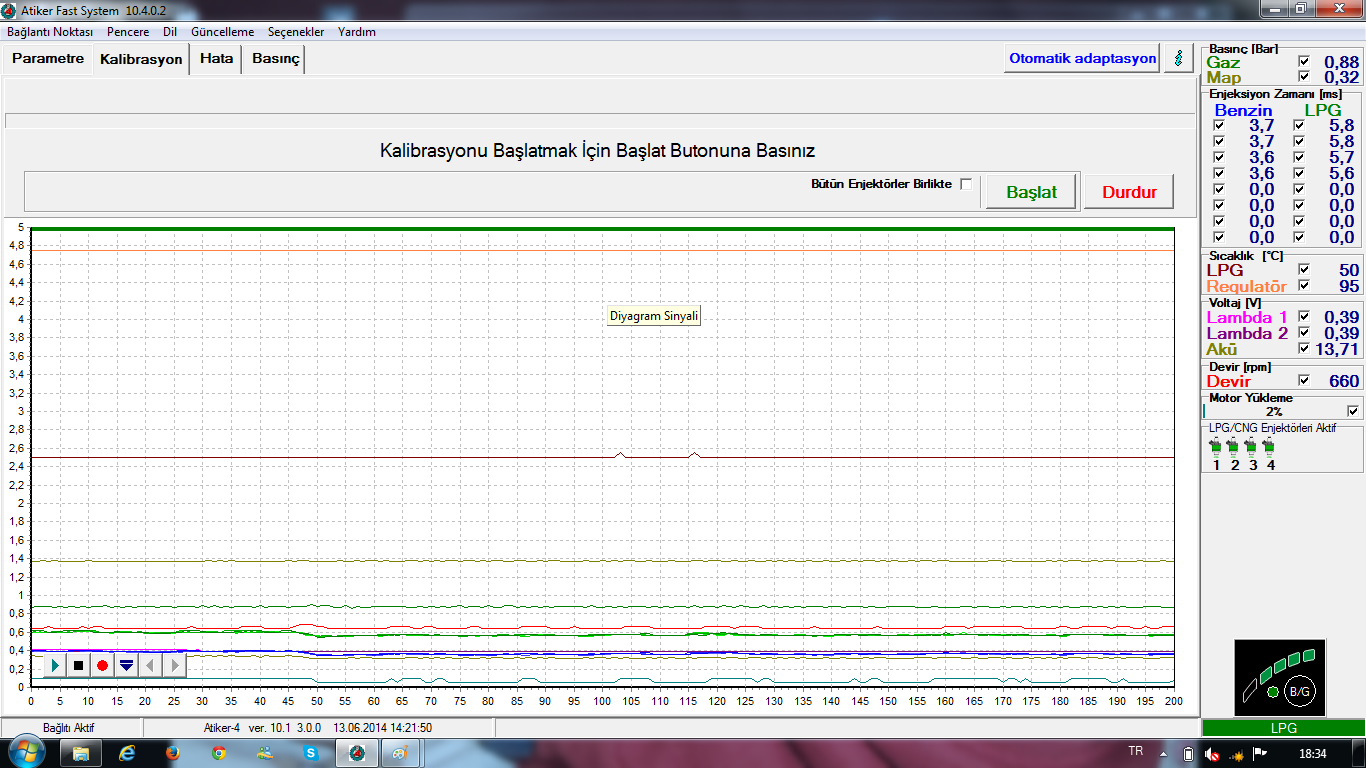Click the Bağlıtı Aktif status text
The height and width of the screenshot is (768, 1366).
[68, 727]
